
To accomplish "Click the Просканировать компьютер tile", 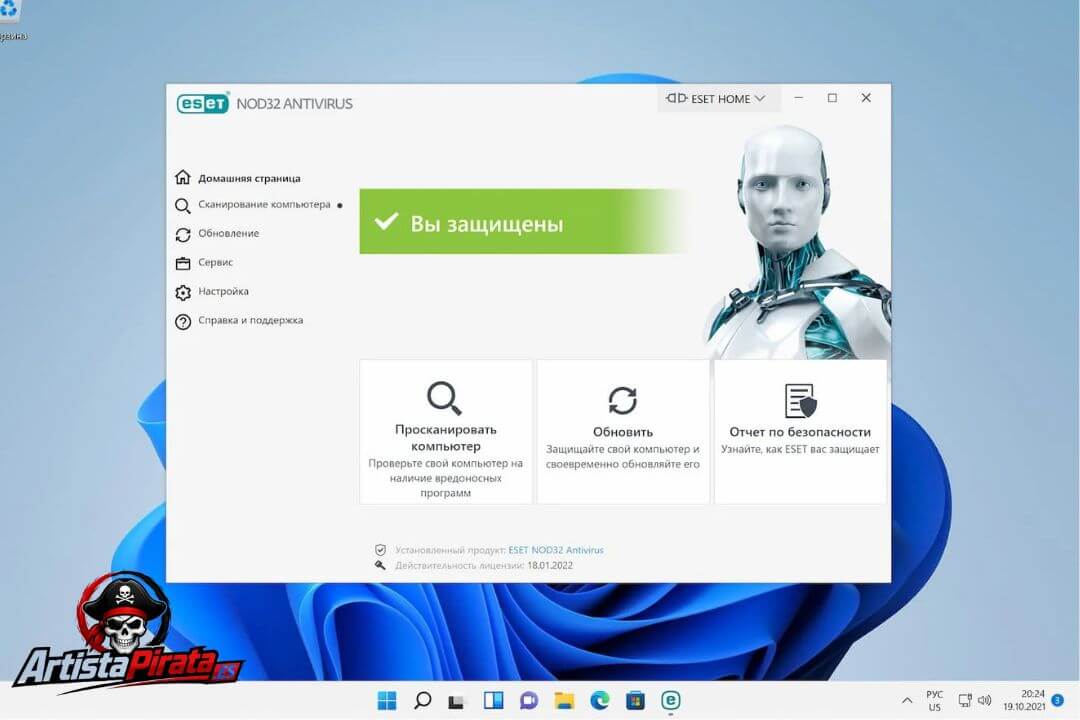I will click(x=446, y=432).
